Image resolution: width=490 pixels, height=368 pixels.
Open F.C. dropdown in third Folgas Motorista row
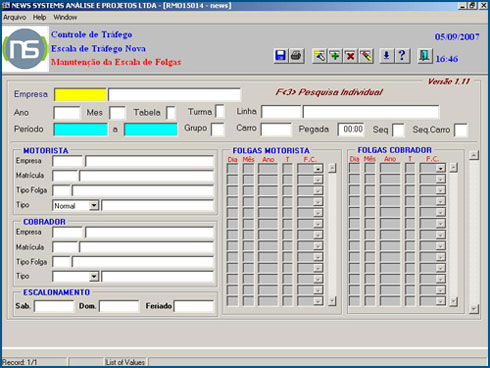coord(318,191)
